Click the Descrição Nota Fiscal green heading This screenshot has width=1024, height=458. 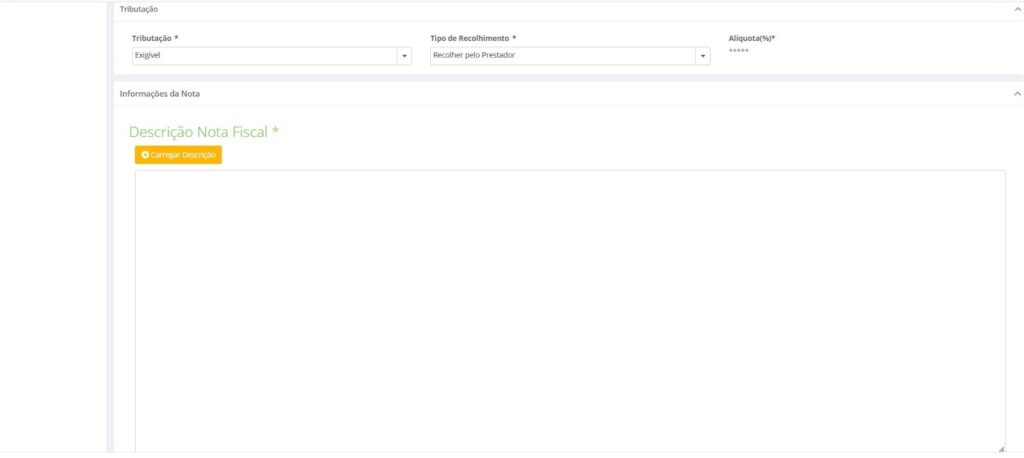198,132
